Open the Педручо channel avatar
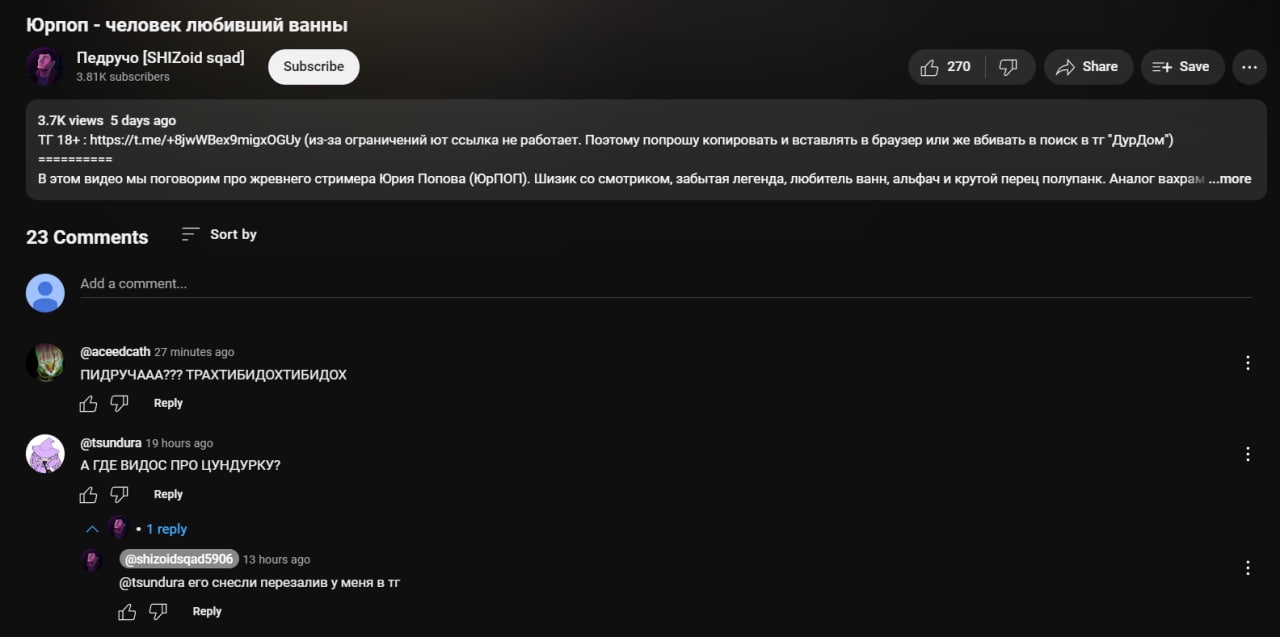Viewport: 1280px width, 637px height. click(x=45, y=67)
